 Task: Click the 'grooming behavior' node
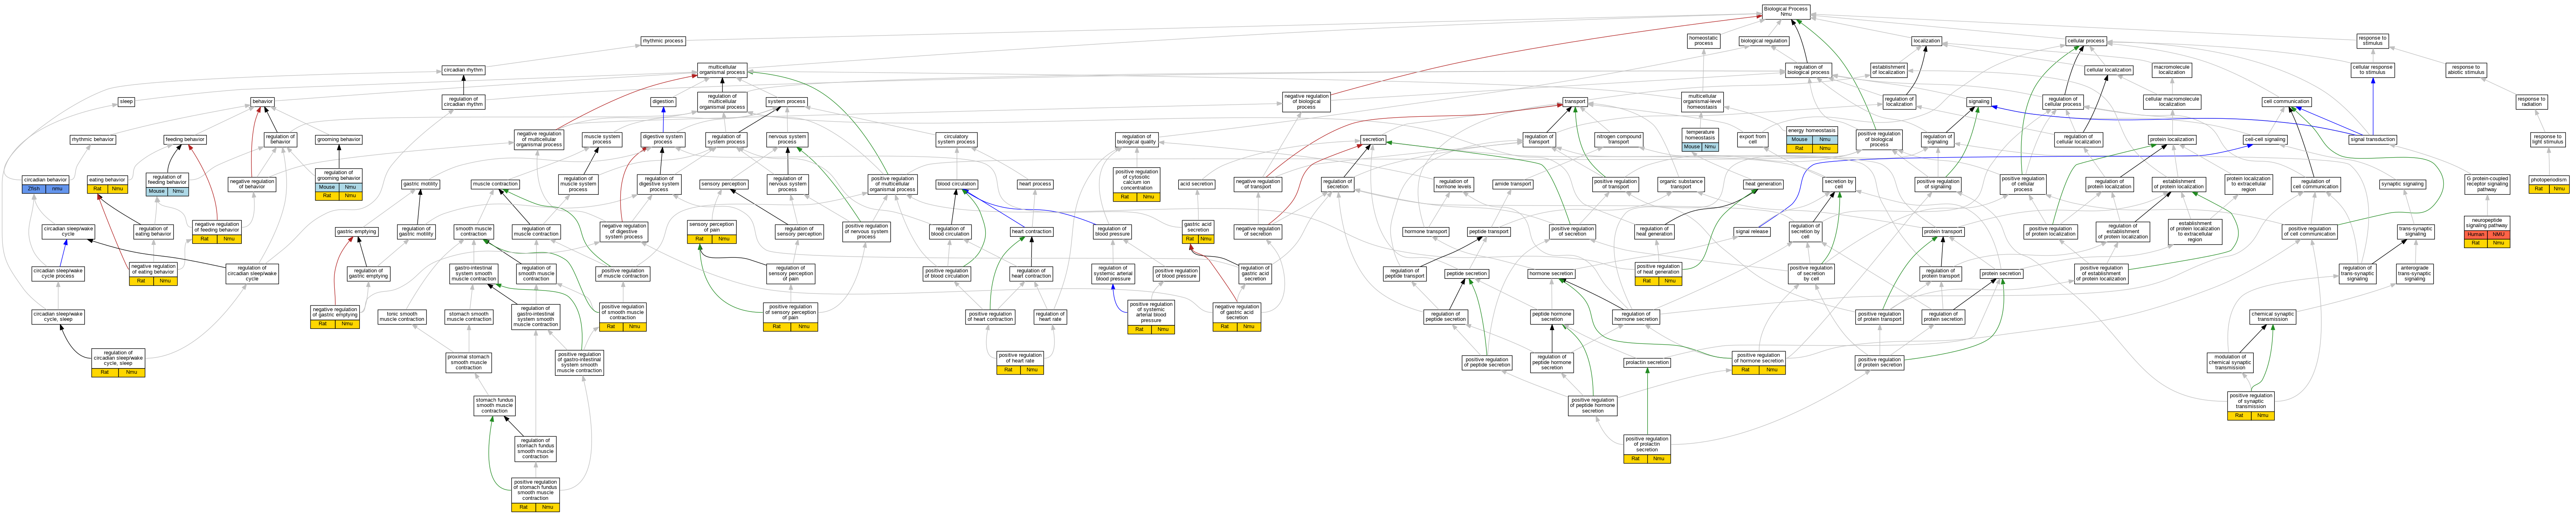click(x=339, y=140)
